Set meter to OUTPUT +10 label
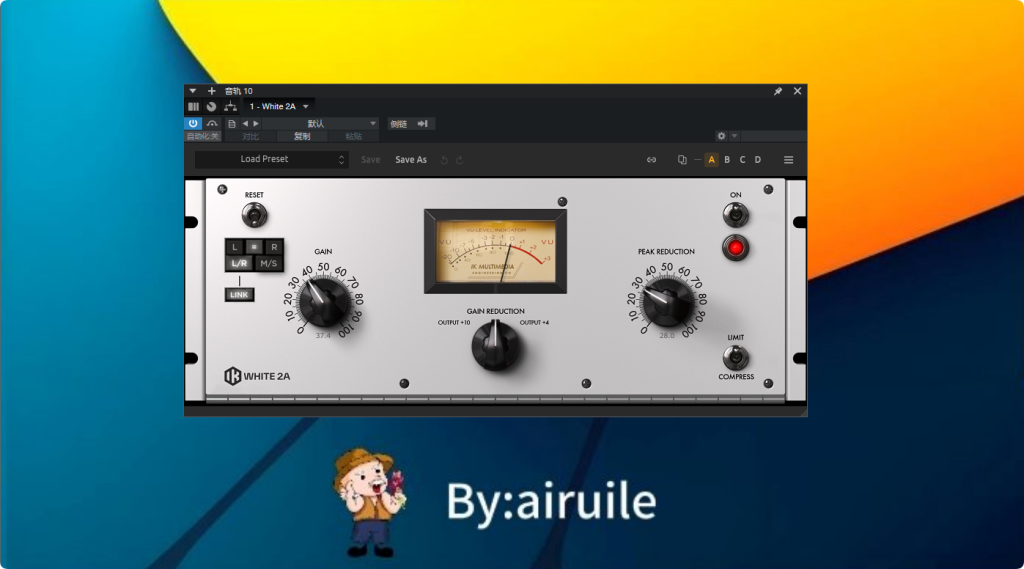Viewport: 1024px width, 569px height. click(x=454, y=323)
